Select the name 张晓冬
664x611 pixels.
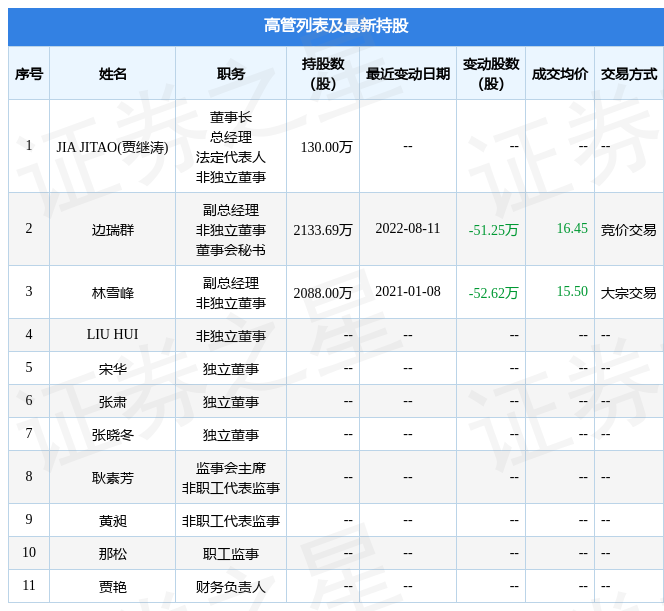(113, 435)
